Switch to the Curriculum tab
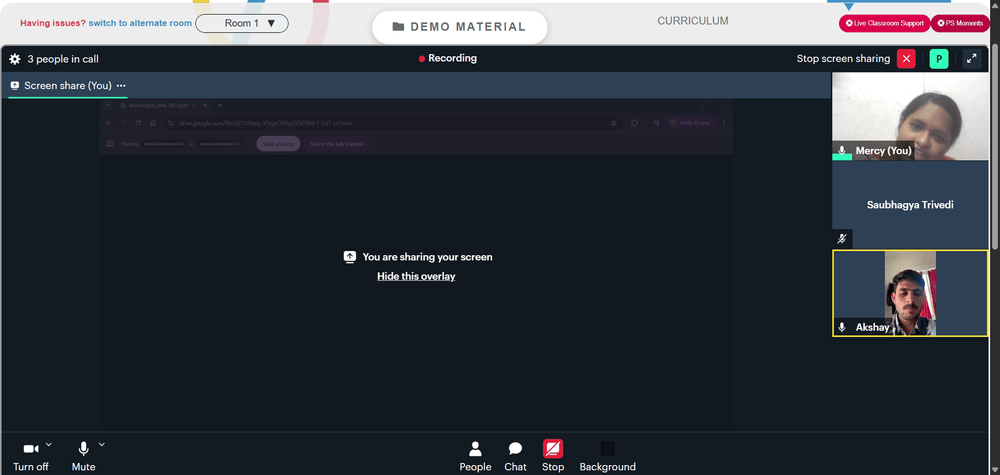The width and height of the screenshot is (1000, 475). click(x=693, y=21)
